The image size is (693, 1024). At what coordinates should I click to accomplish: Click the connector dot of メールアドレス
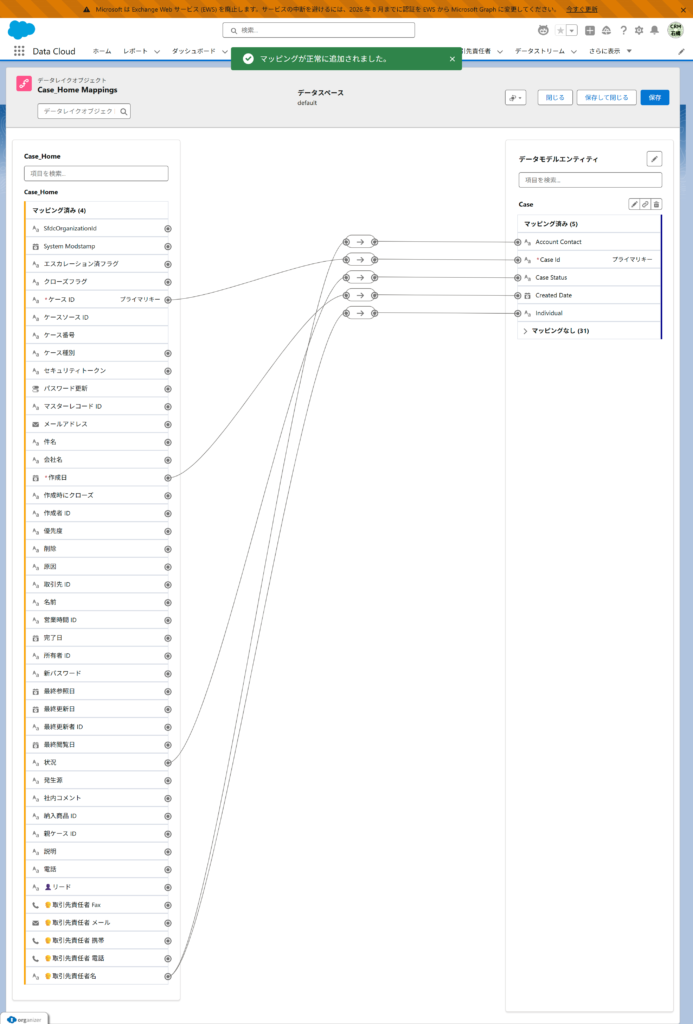[168, 424]
